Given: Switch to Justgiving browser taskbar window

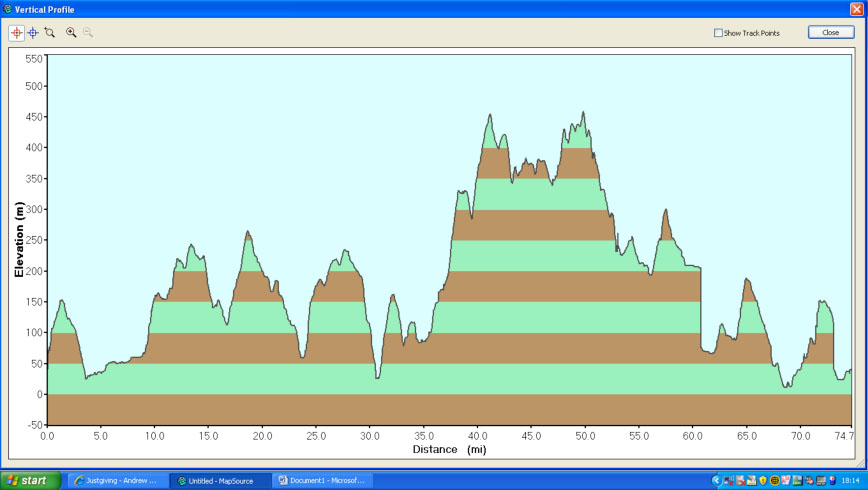Looking at the screenshot, I should [x=117, y=481].
